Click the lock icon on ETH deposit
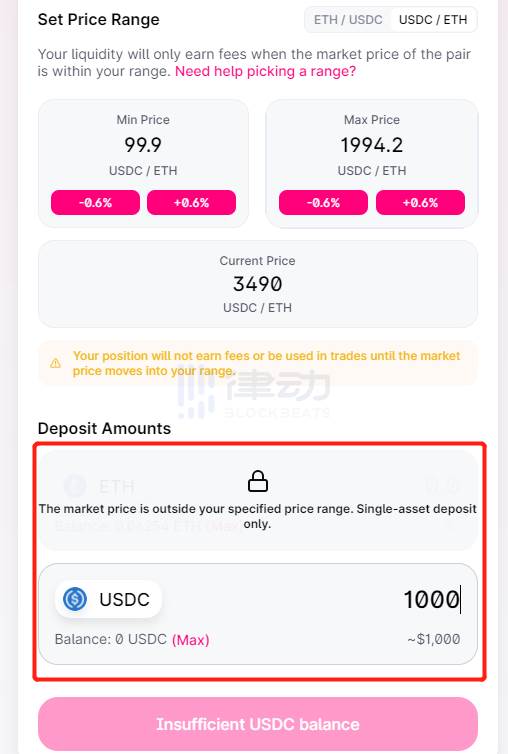The height and width of the screenshot is (754, 508). pos(258,481)
